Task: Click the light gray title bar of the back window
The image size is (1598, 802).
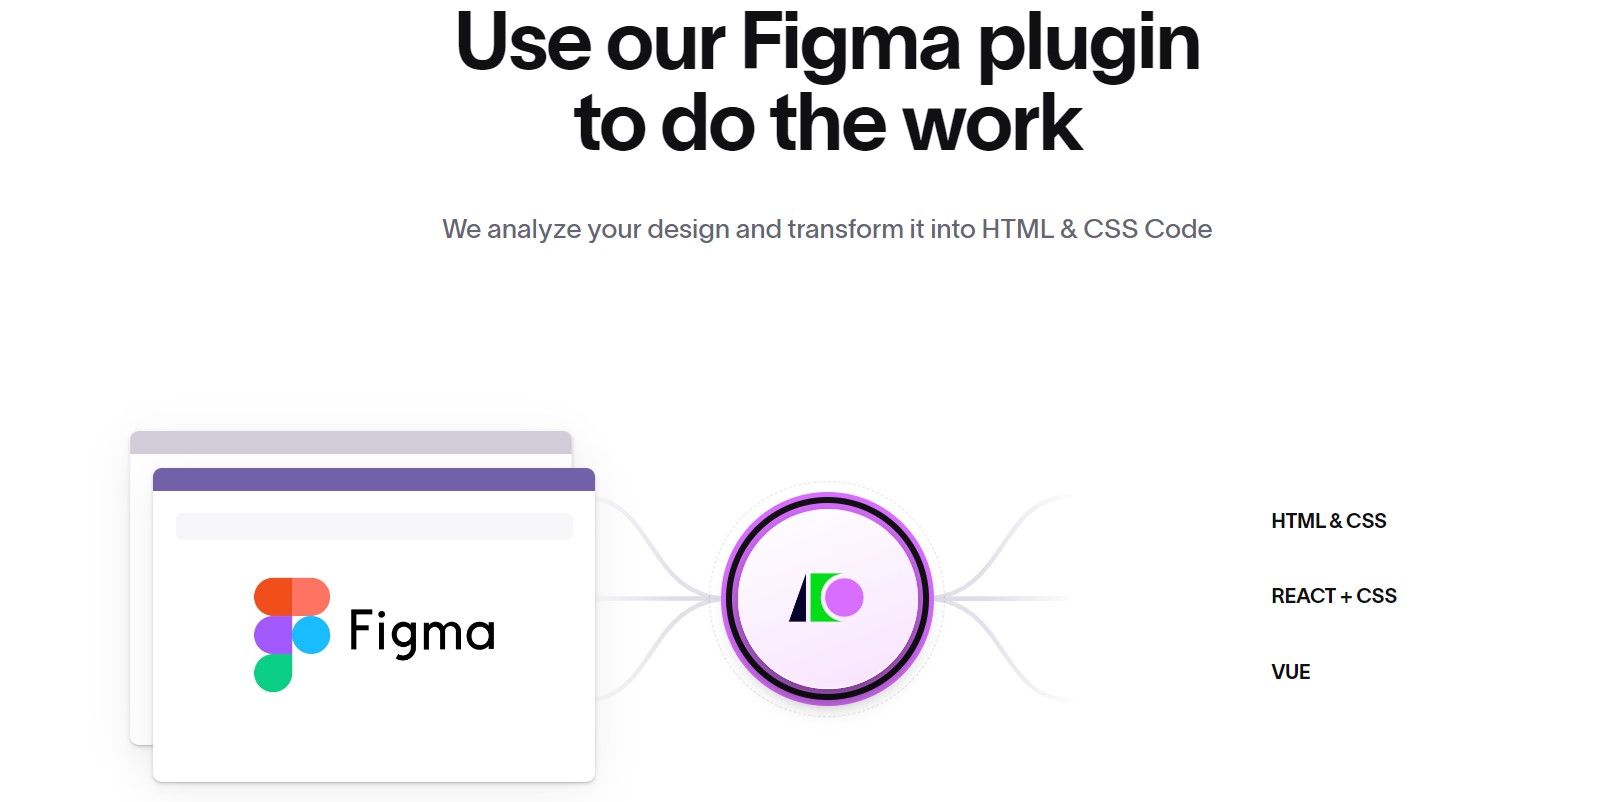Action: click(351, 442)
